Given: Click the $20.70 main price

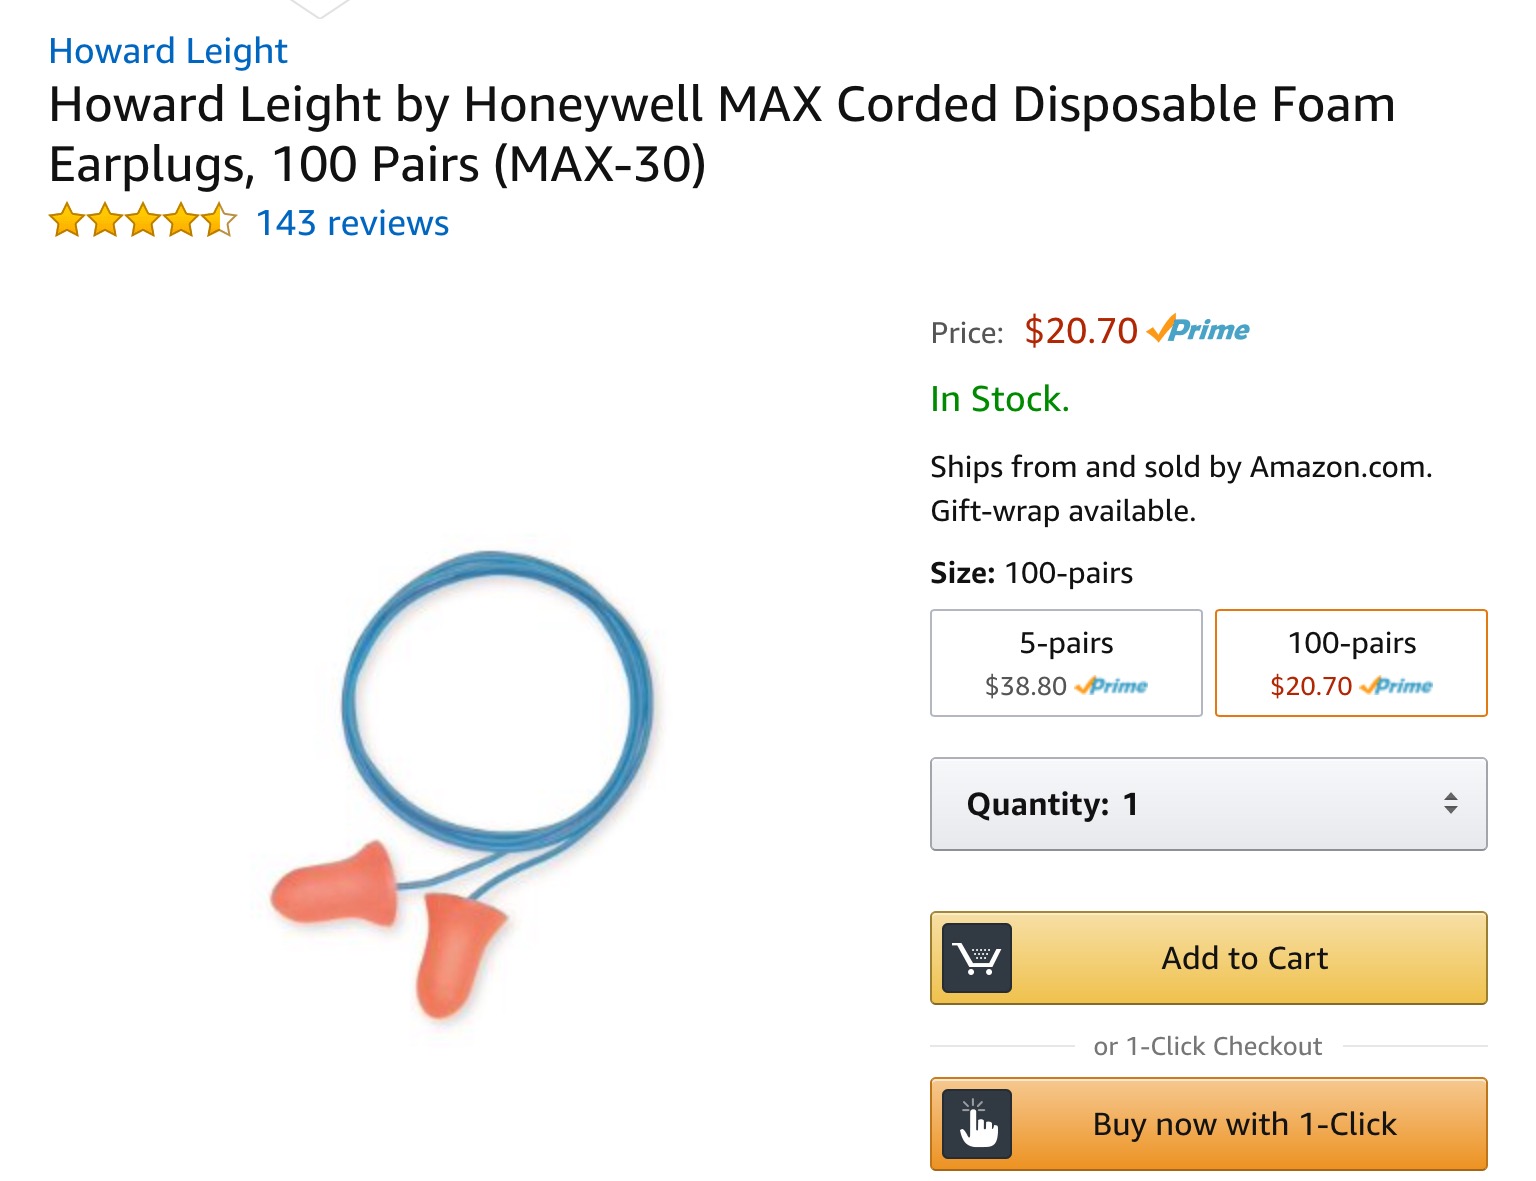Looking at the screenshot, I should (x=1081, y=331).
